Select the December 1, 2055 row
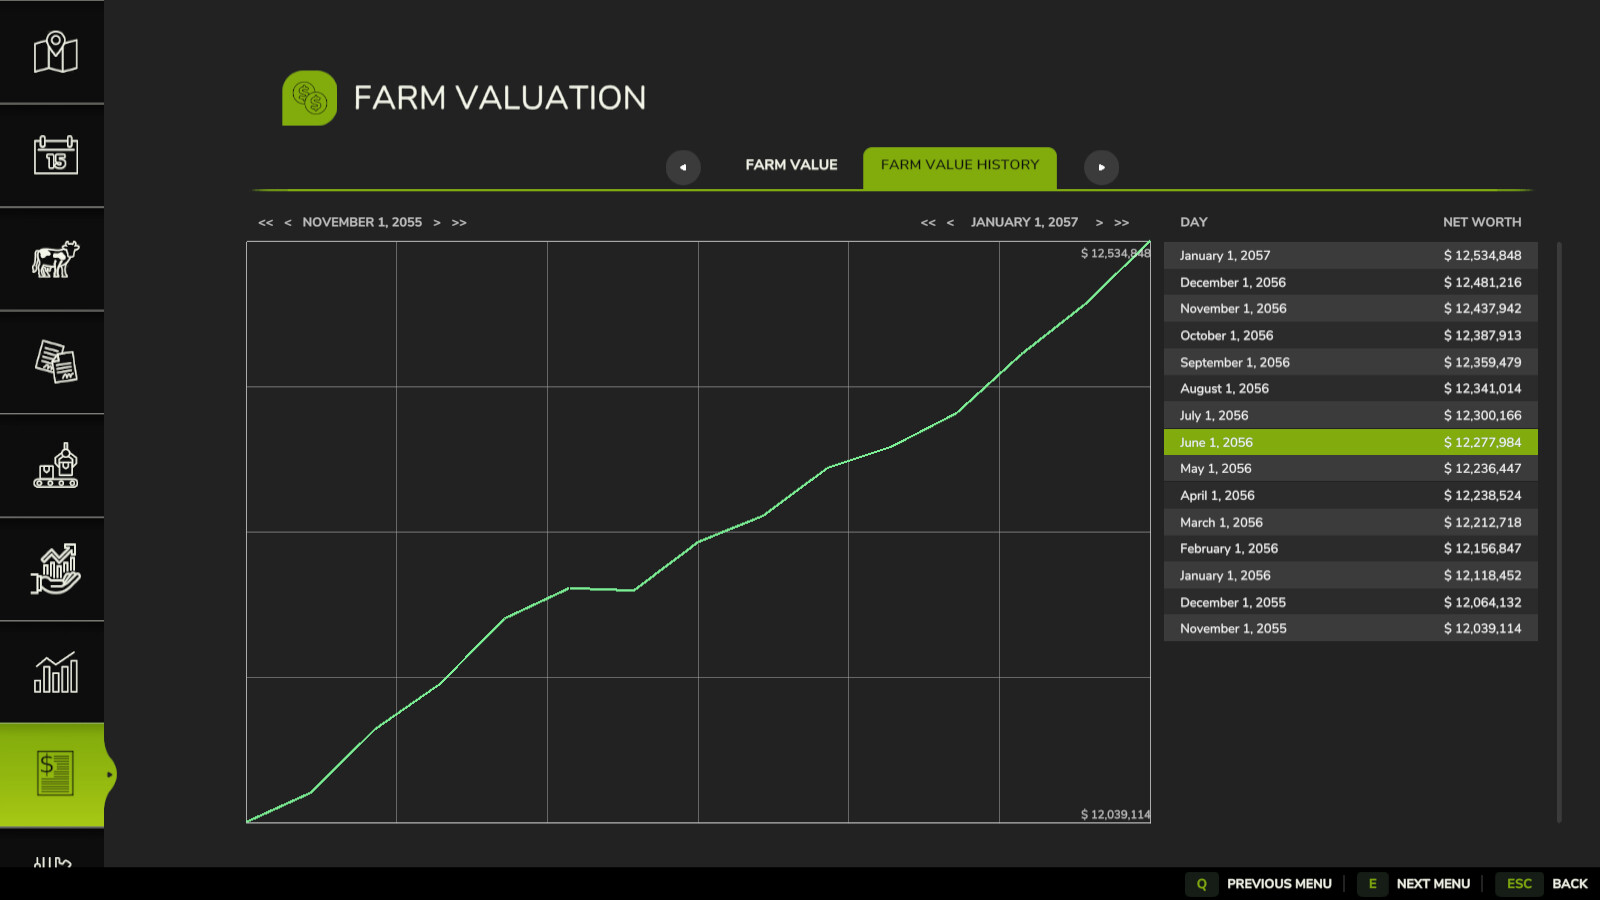The width and height of the screenshot is (1600, 900). click(x=1351, y=602)
